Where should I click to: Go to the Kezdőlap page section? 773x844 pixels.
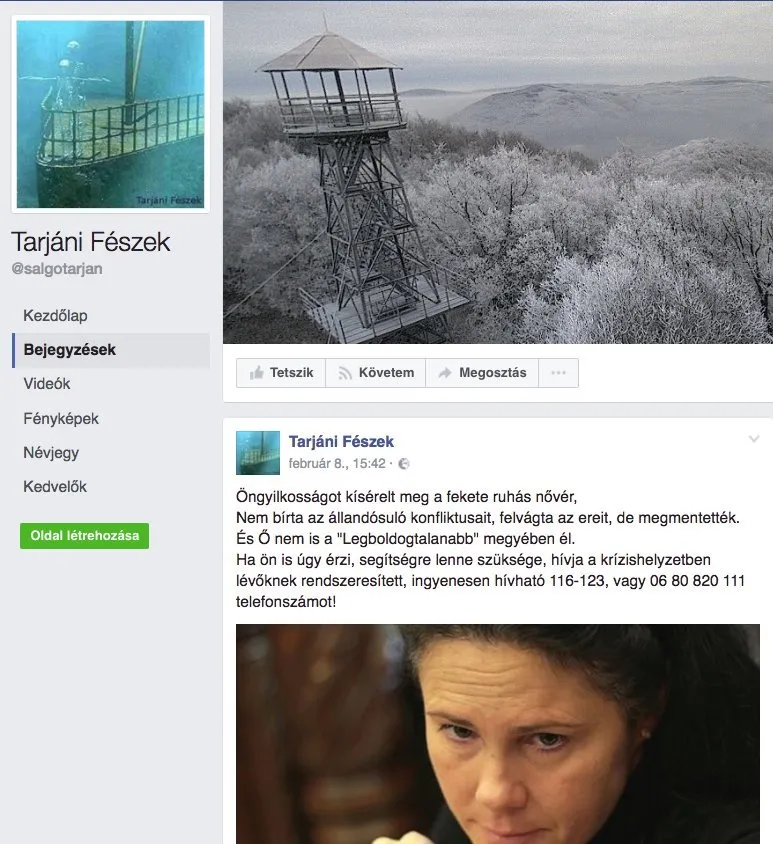[x=55, y=315]
